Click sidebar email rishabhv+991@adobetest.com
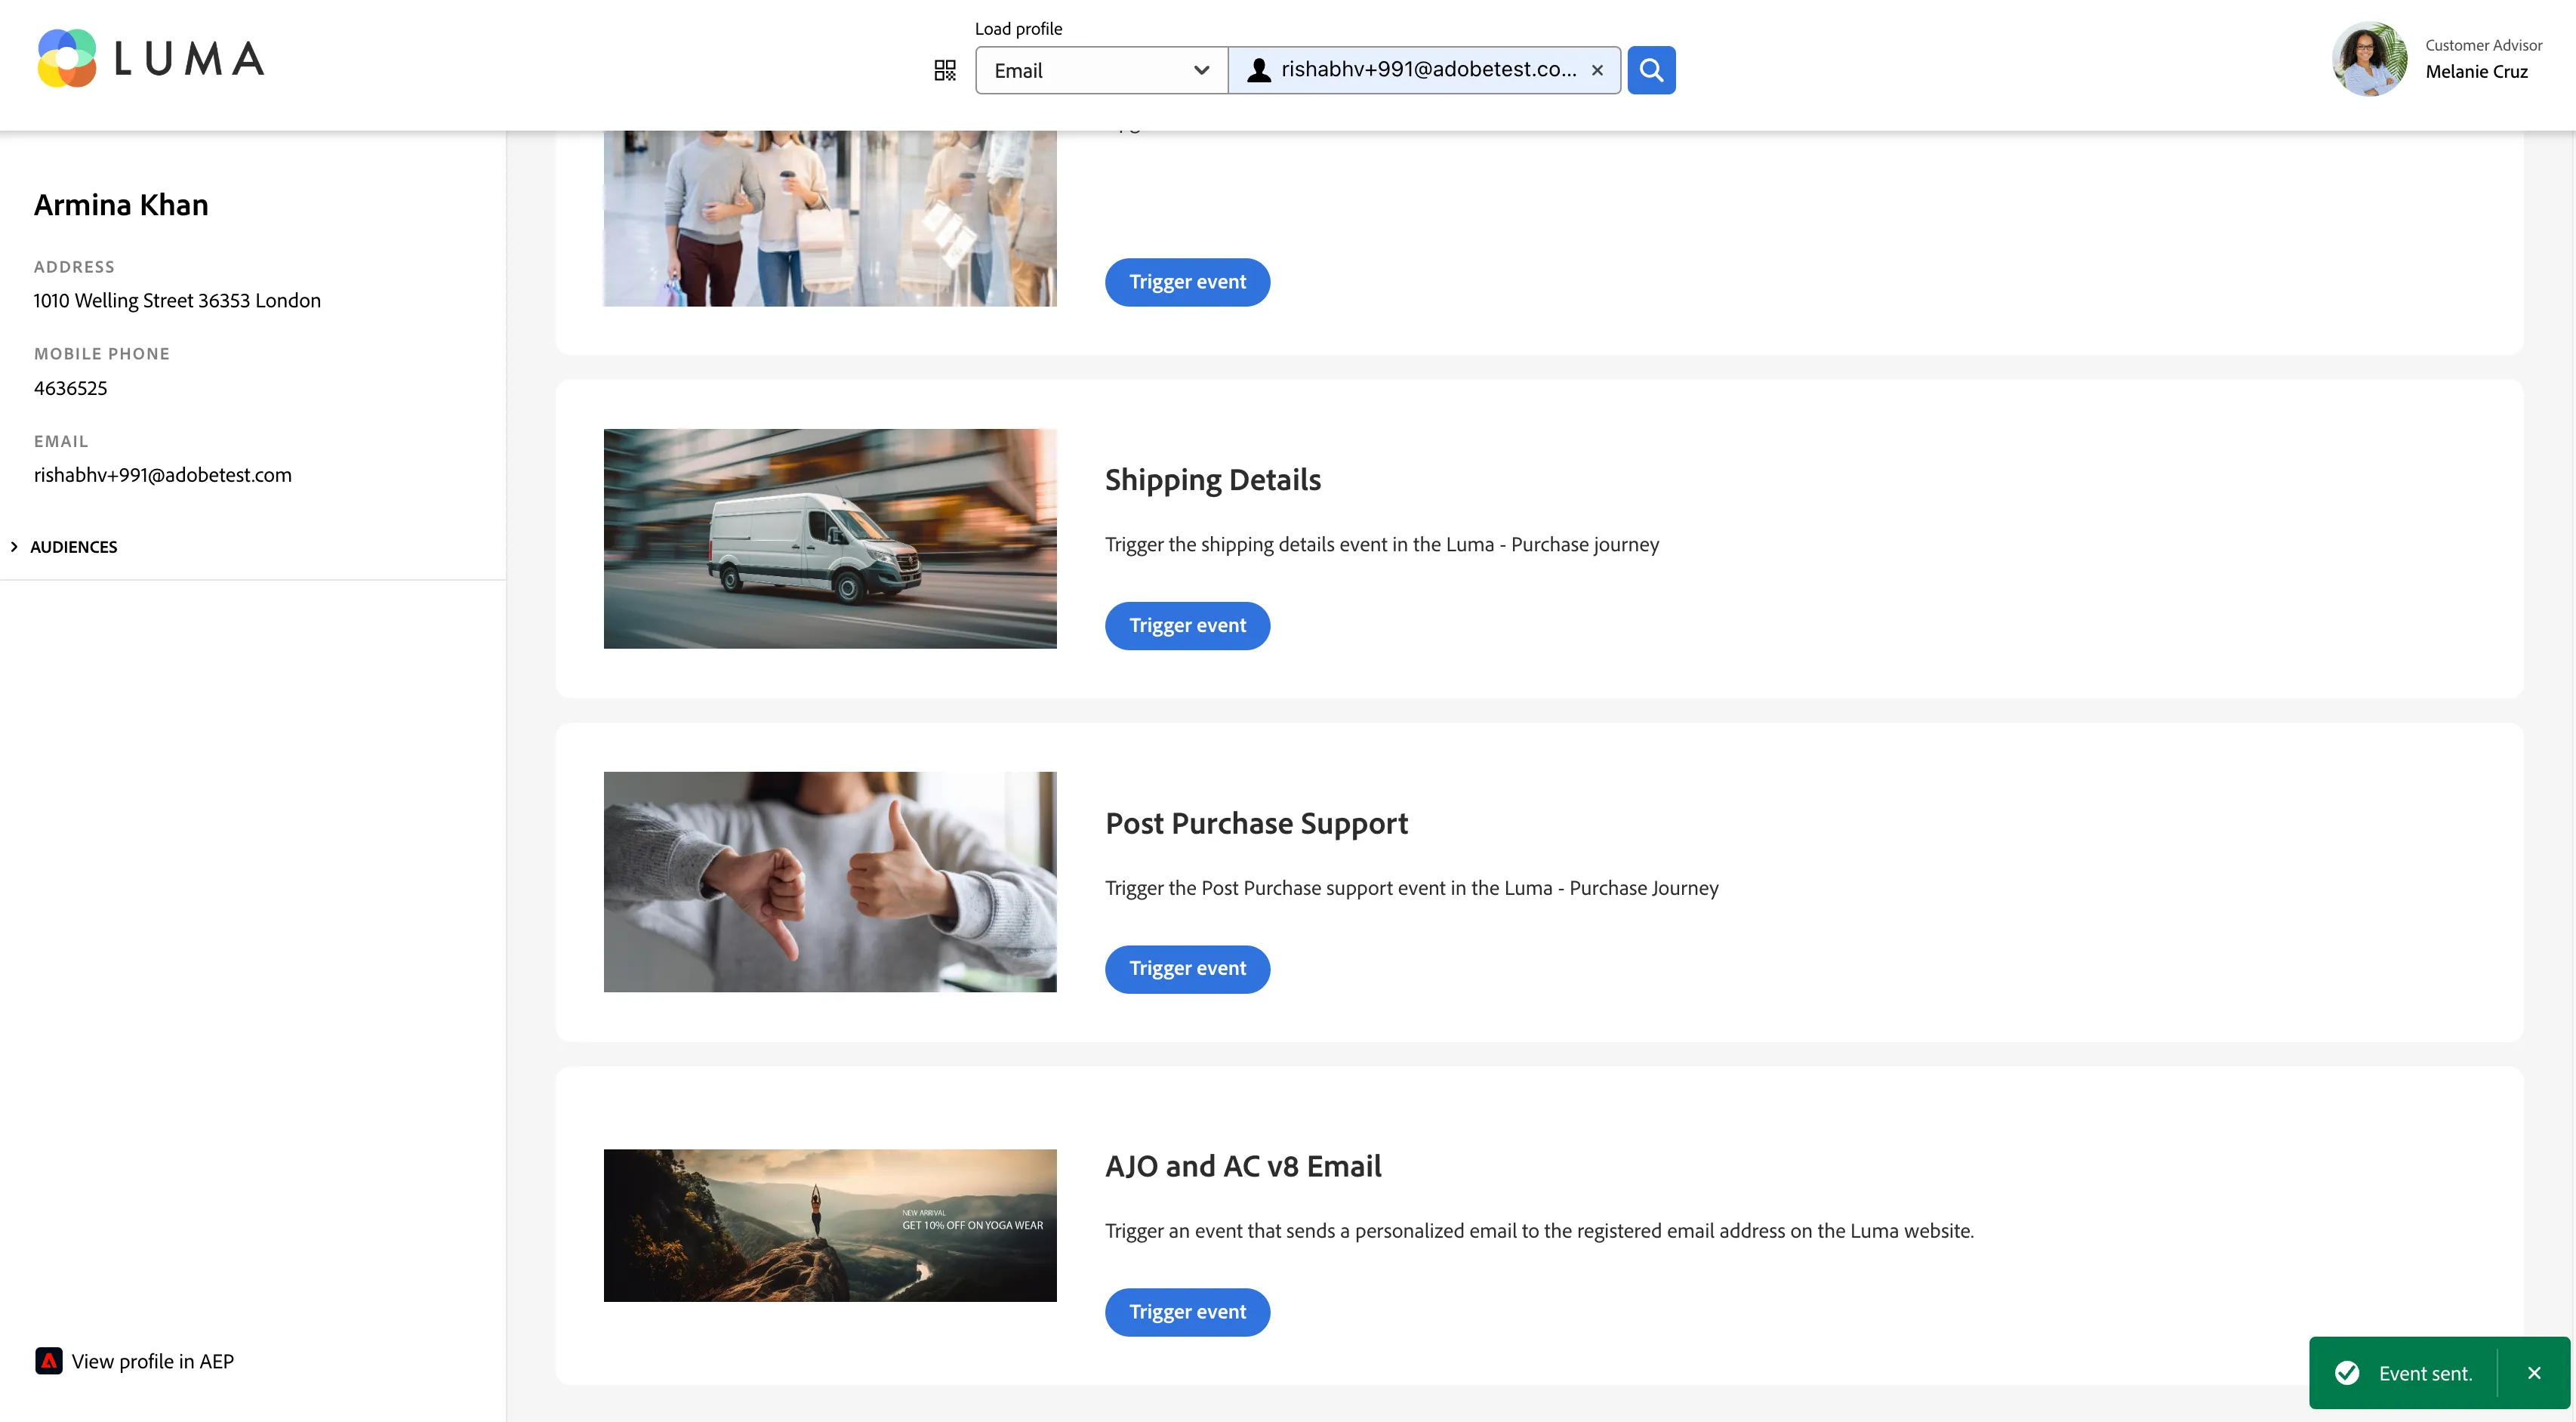 [x=163, y=475]
